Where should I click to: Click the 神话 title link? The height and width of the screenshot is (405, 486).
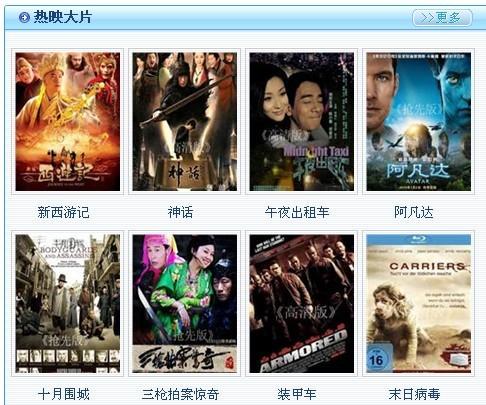pos(180,212)
